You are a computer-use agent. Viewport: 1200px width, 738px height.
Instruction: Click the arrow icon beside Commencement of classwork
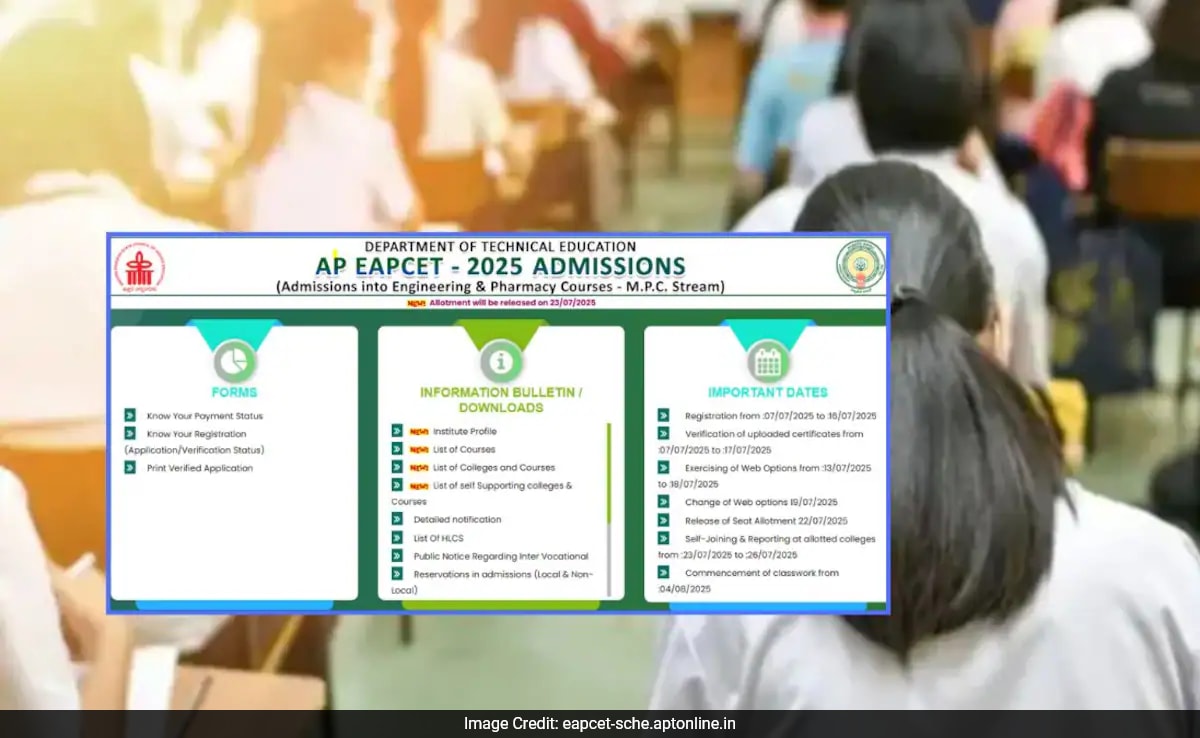tap(661, 572)
